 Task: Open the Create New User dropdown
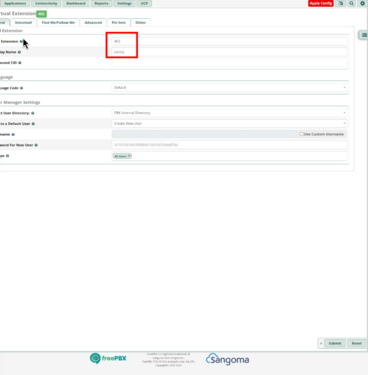click(x=229, y=123)
